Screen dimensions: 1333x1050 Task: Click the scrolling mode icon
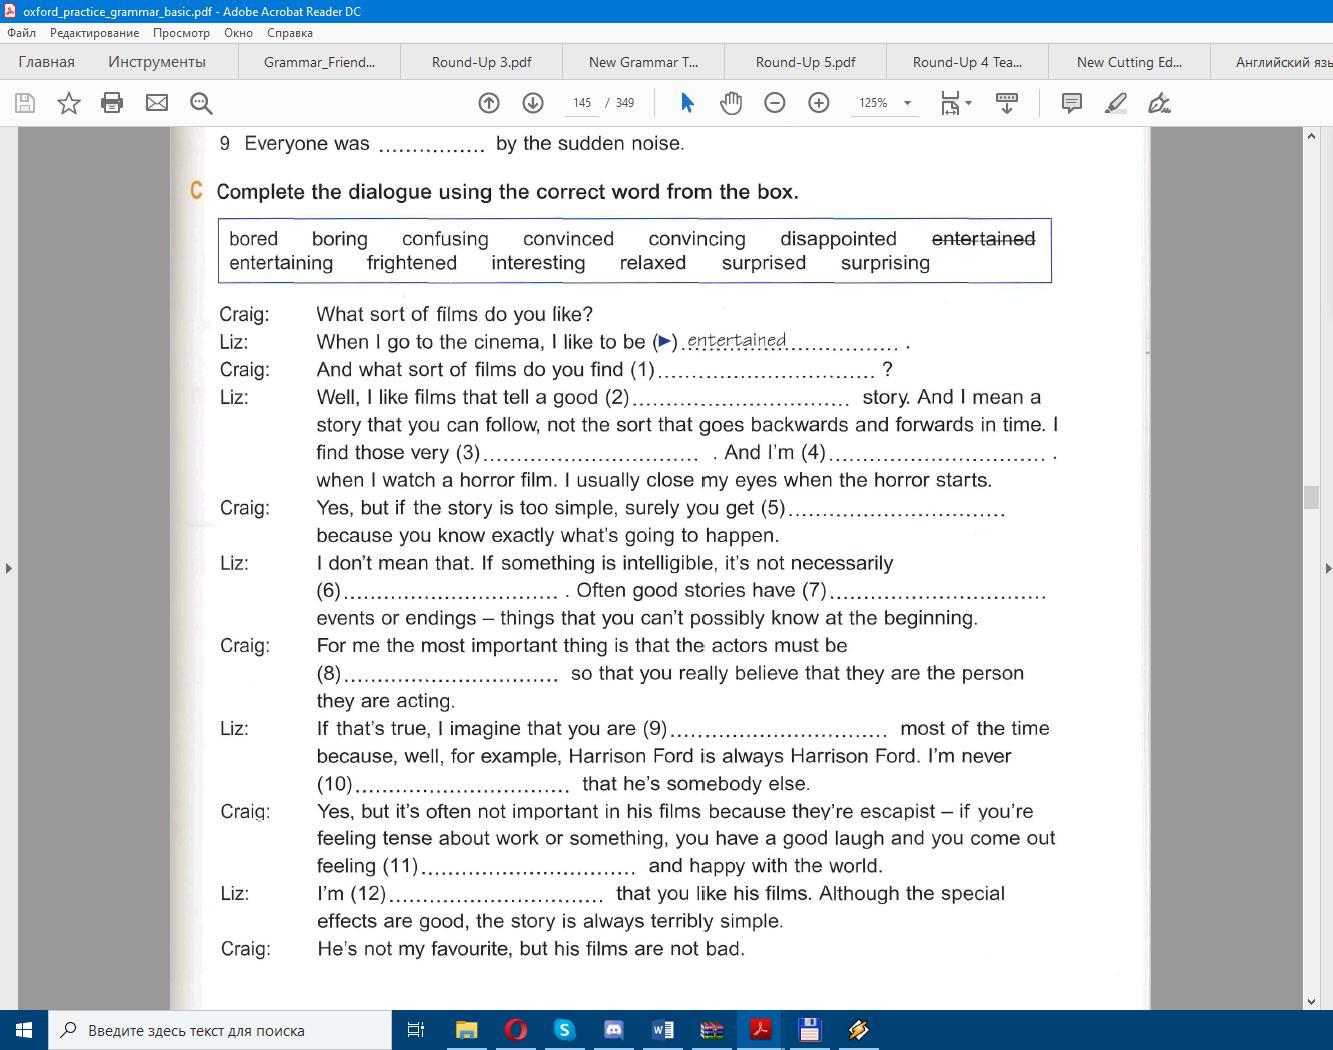pos(1007,103)
